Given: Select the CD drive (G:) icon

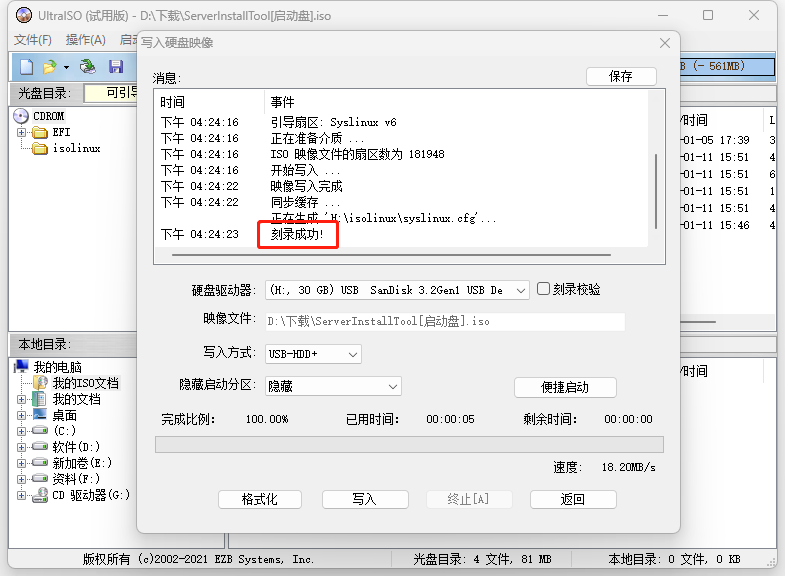Looking at the screenshot, I should pos(40,495).
